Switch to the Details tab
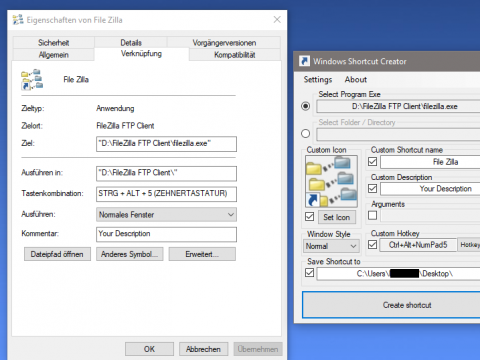The width and height of the screenshot is (480, 360). [131, 43]
